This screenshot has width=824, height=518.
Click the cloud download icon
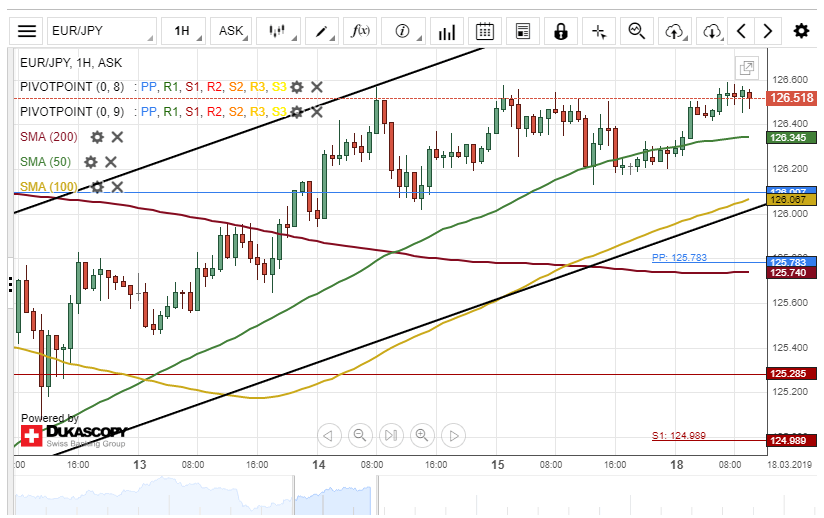tap(712, 31)
